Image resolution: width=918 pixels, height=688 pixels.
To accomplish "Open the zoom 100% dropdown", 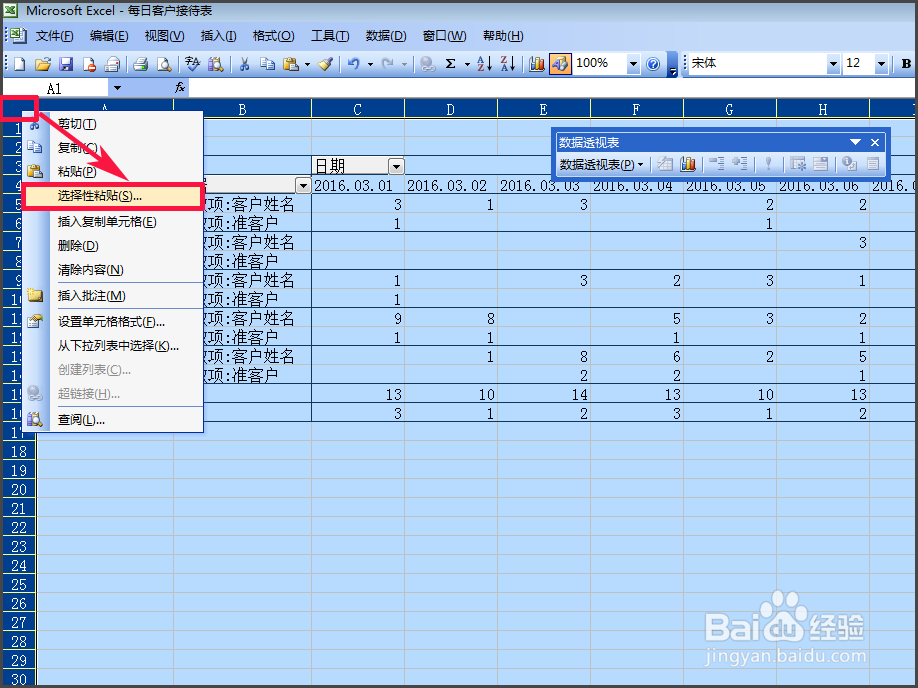I will [633, 64].
